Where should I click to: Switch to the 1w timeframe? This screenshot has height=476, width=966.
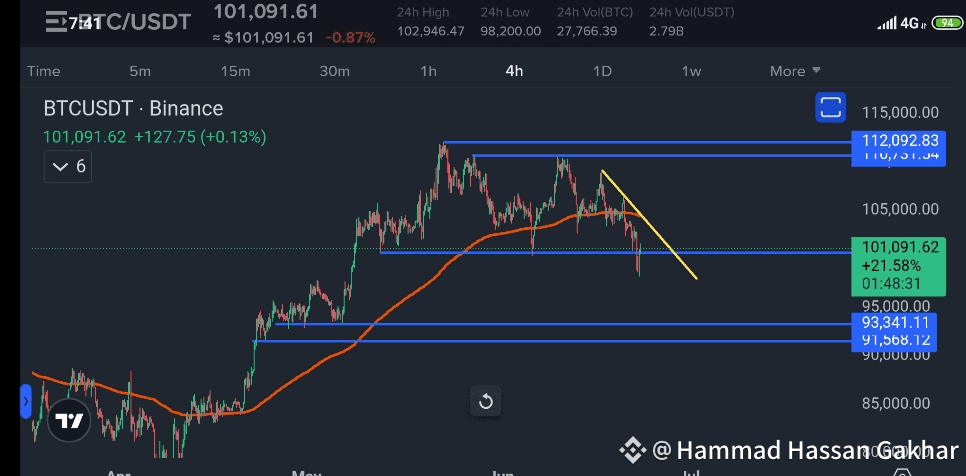pyautogui.click(x=691, y=71)
